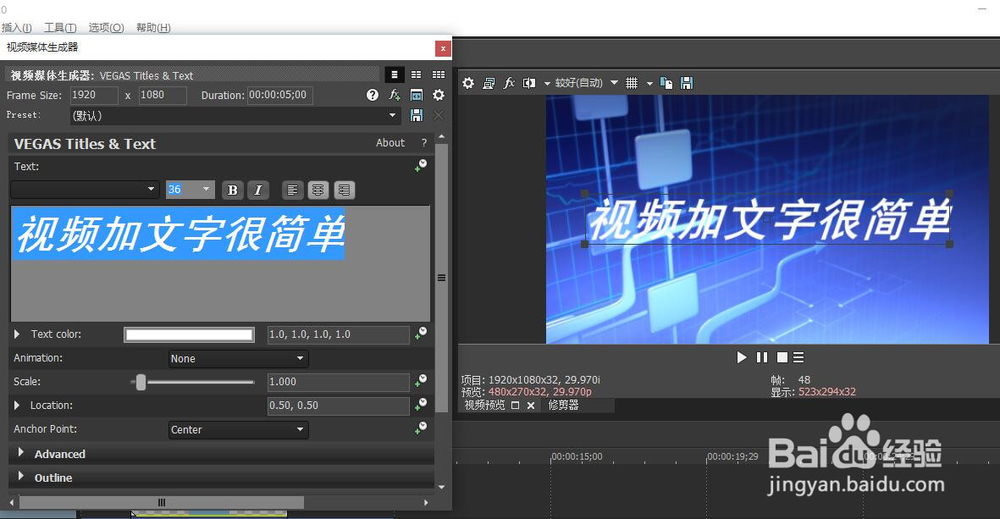This screenshot has height=519, width=1000.
Task: Open media generator settings gear
Action: pos(439,95)
